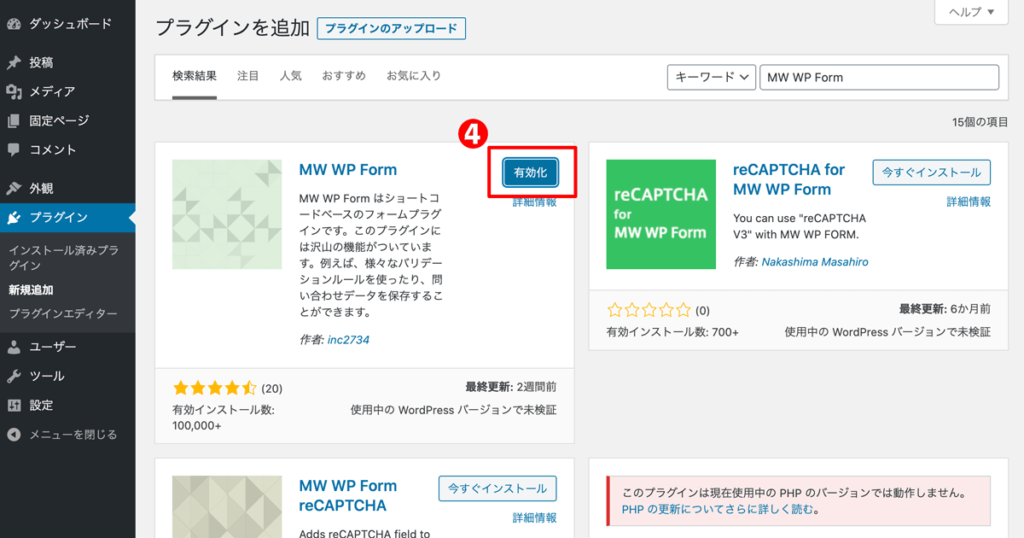Click the pushpin icon next to 投稿

click(x=14, y=63)
